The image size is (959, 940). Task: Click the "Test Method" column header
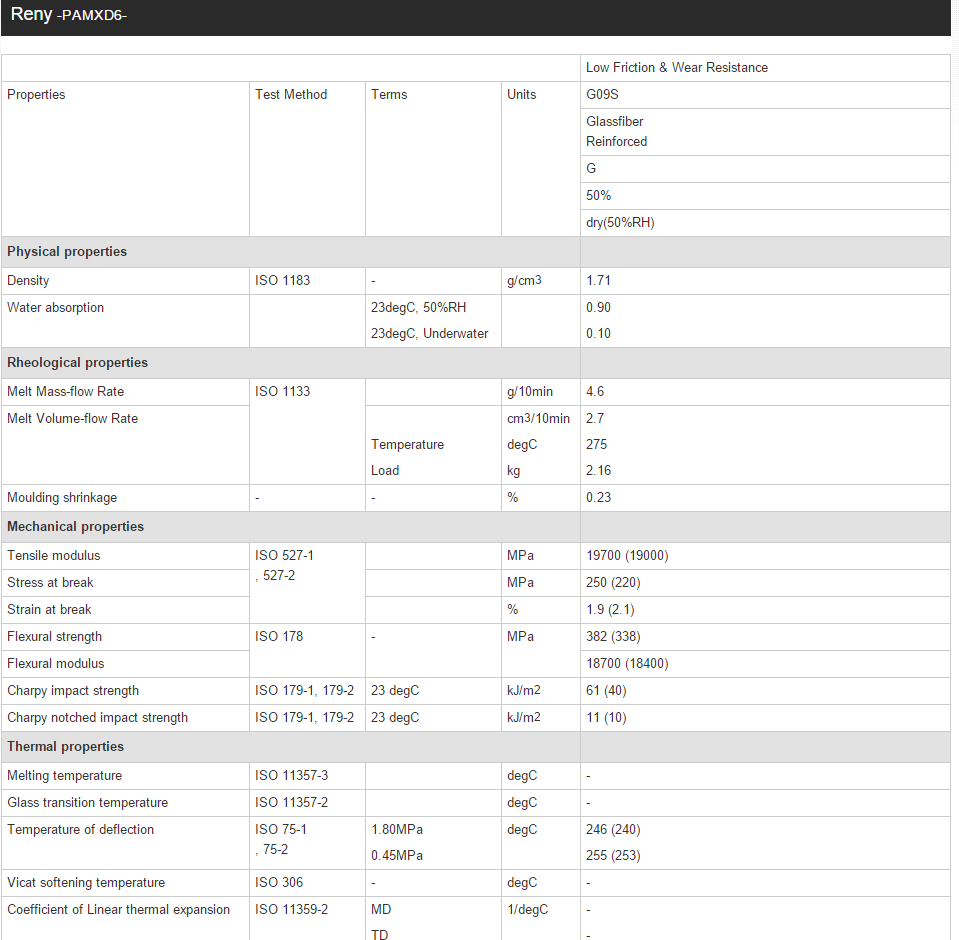(291, 94)
